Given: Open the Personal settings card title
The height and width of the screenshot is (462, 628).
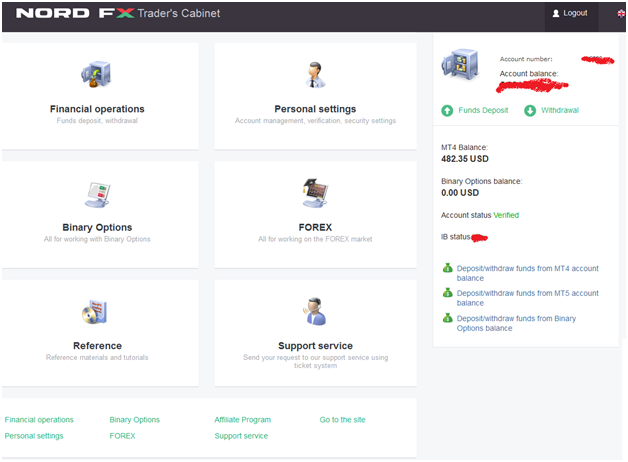Looking at the screenshot, I should [x=315, y=109].
